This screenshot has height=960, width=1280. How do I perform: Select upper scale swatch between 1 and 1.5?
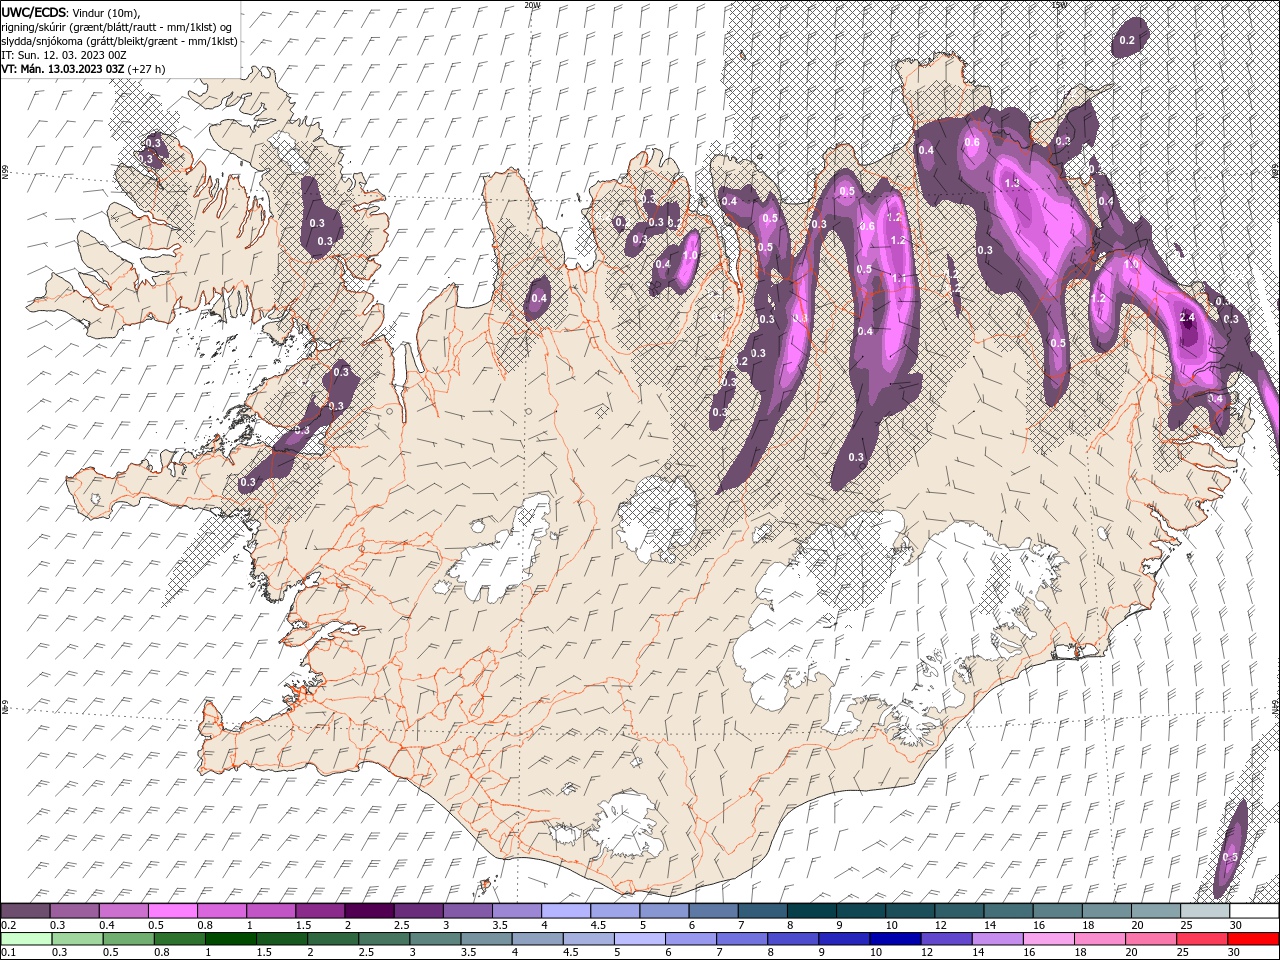272,911
